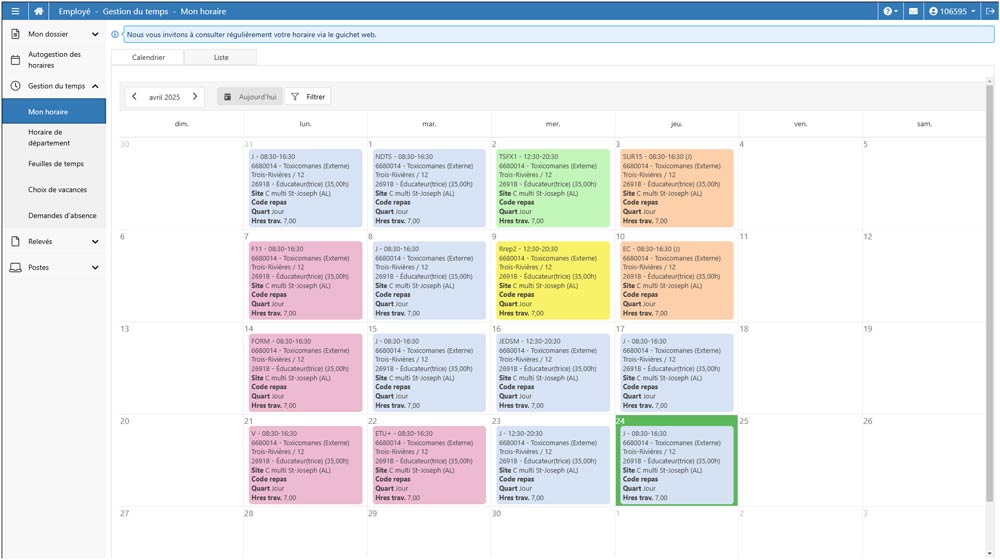The image size is (1000, 560).
Task: Click the logout icon in top bar
Action: click(x=990, y=11)
